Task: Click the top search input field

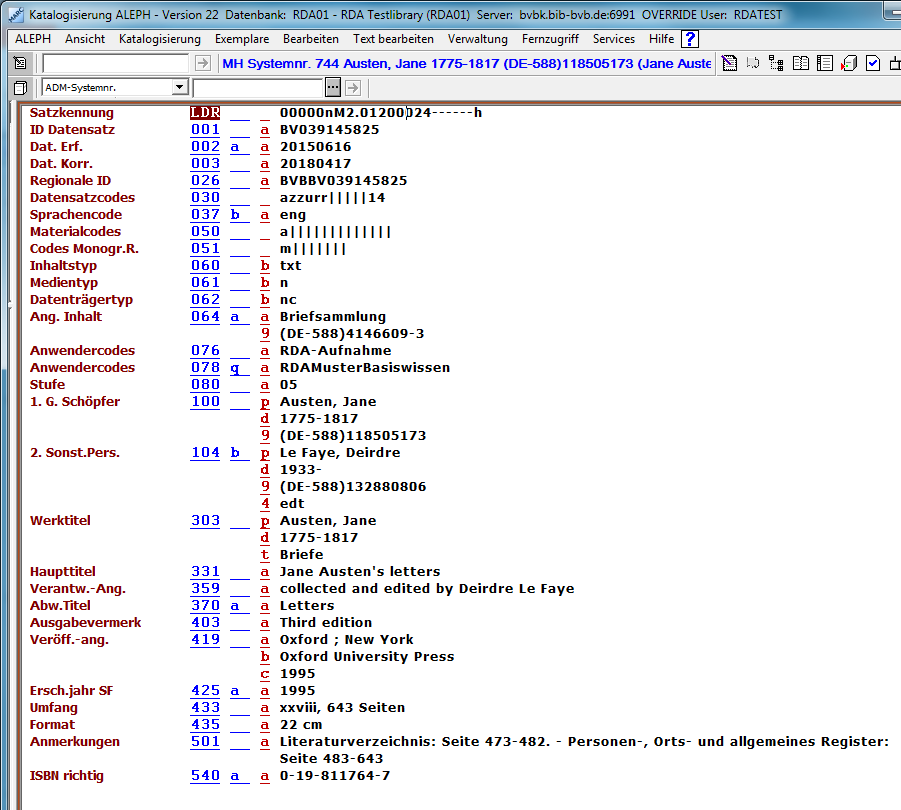Action: tap(115, 63)
